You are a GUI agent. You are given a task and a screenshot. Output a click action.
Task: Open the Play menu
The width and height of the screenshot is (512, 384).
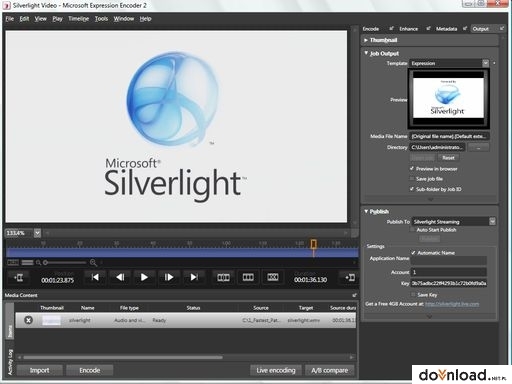point(58,19)
